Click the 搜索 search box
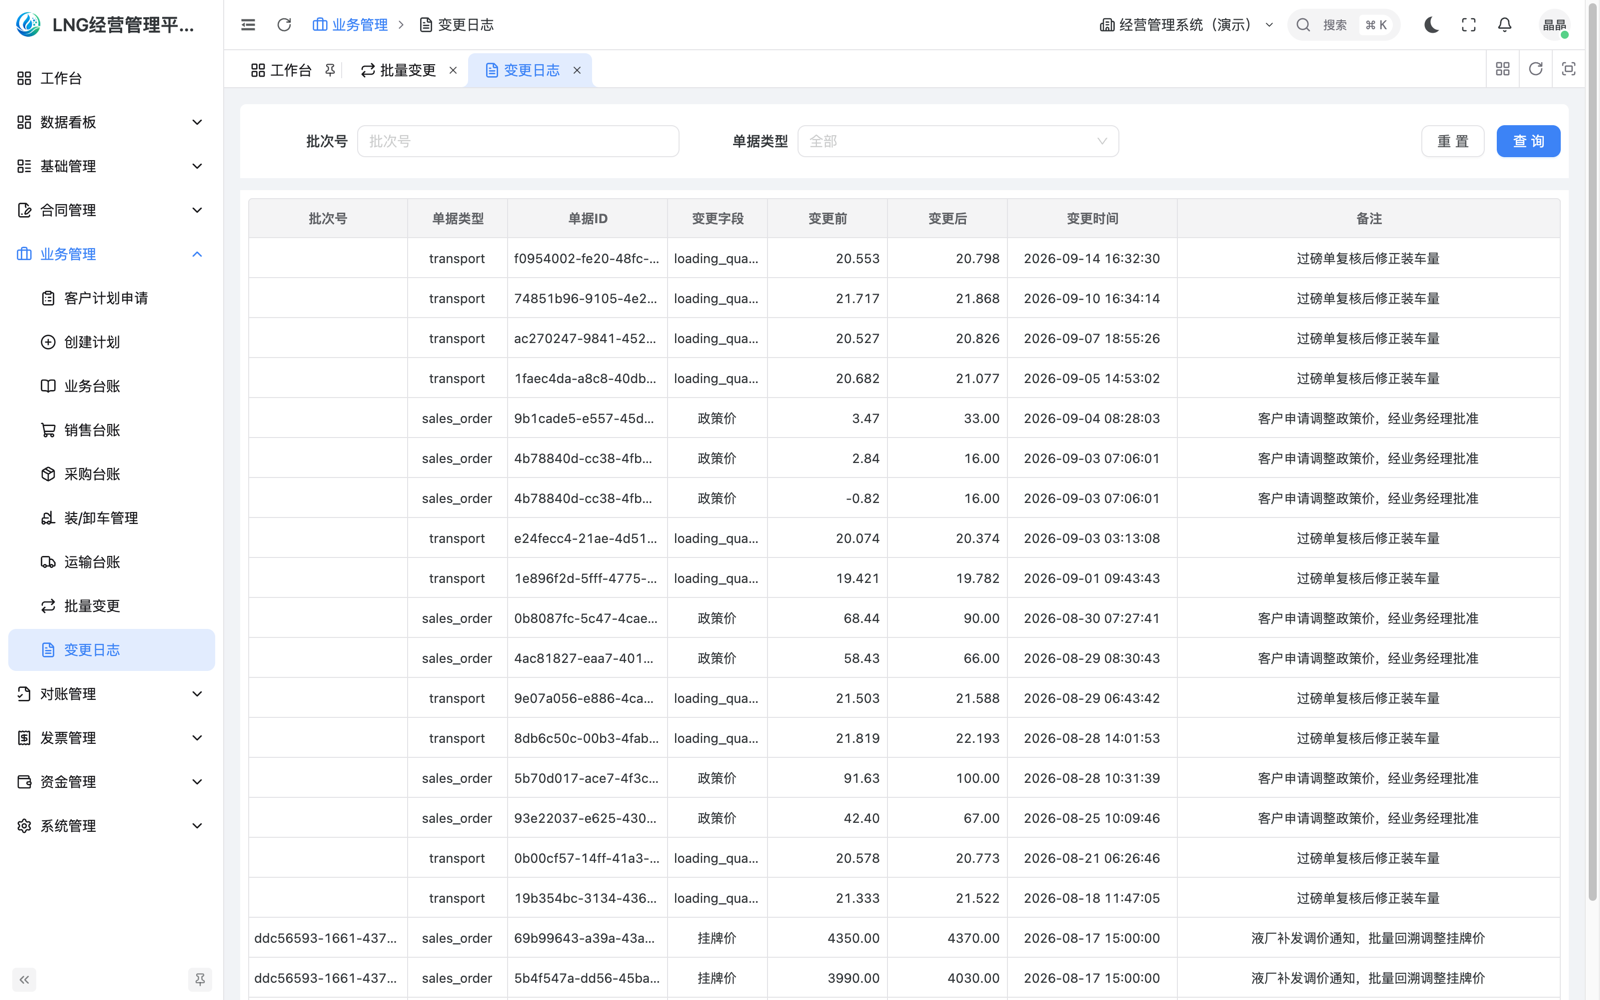 [1343, 25]
